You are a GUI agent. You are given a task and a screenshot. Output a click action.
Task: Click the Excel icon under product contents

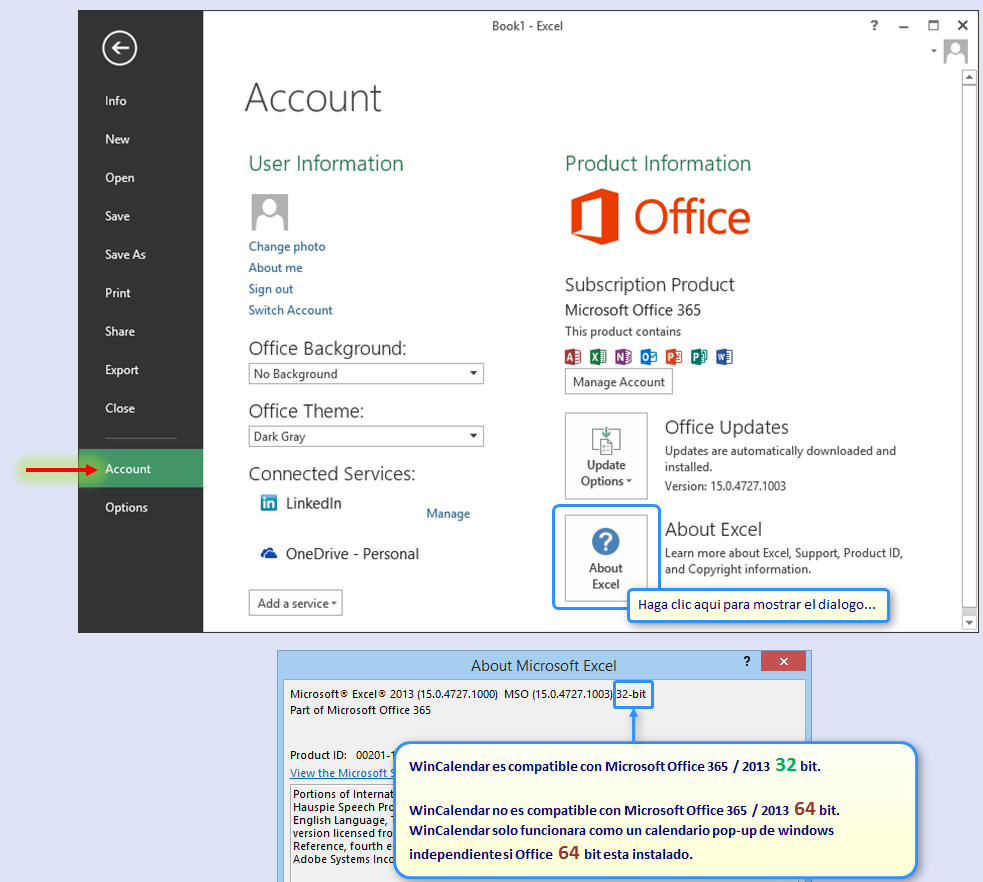tap(597, 355)
